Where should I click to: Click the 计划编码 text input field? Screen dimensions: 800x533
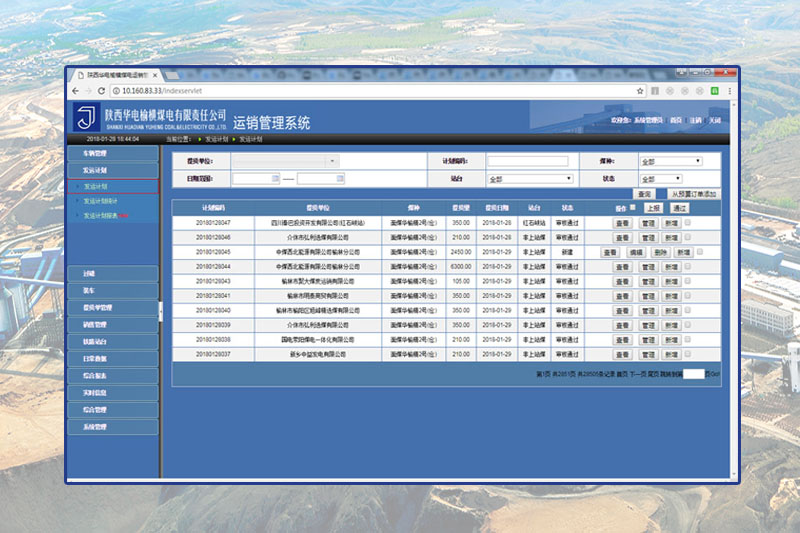tap(527, 161)
